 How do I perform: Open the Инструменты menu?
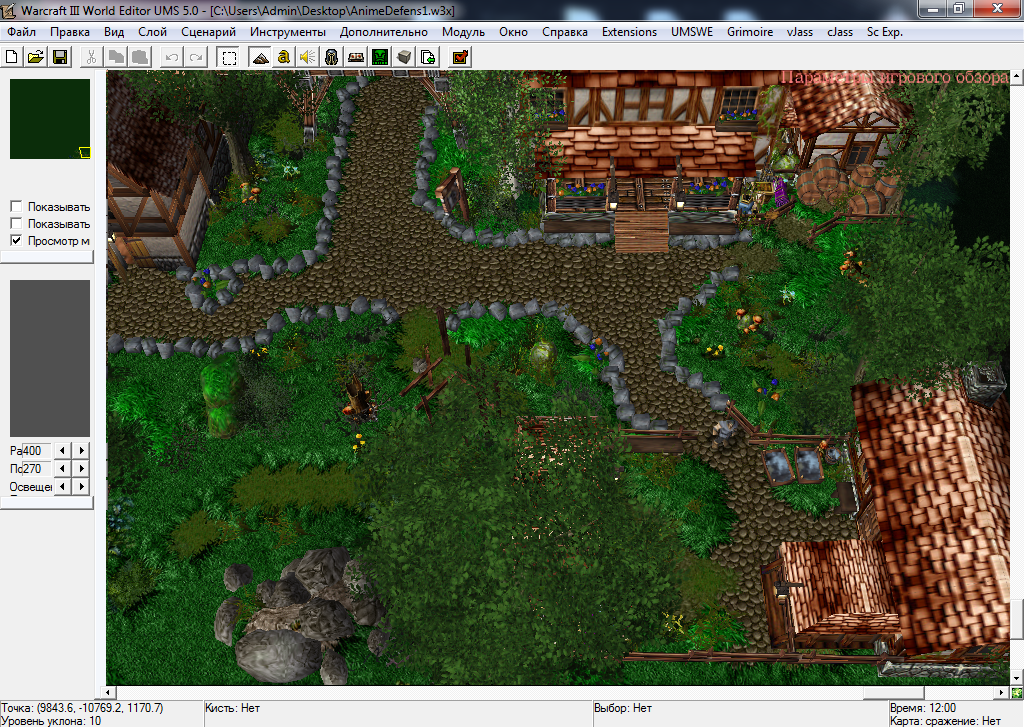pos(287,32)
